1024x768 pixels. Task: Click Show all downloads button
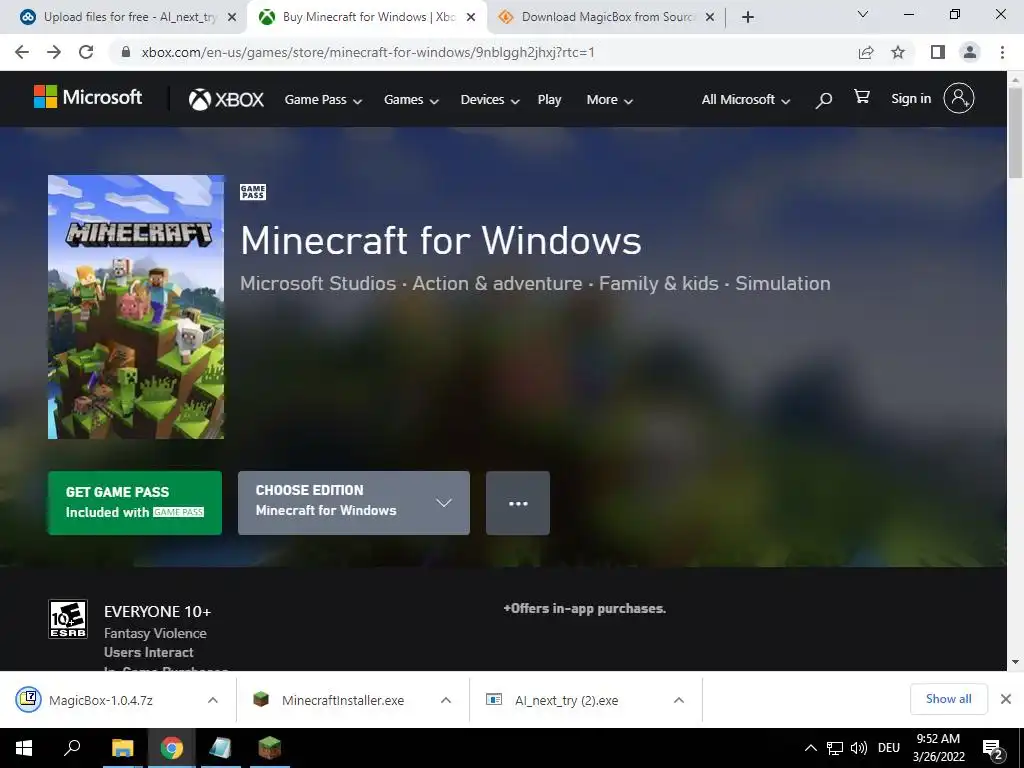pyautogui.click(x=948, y=699)
